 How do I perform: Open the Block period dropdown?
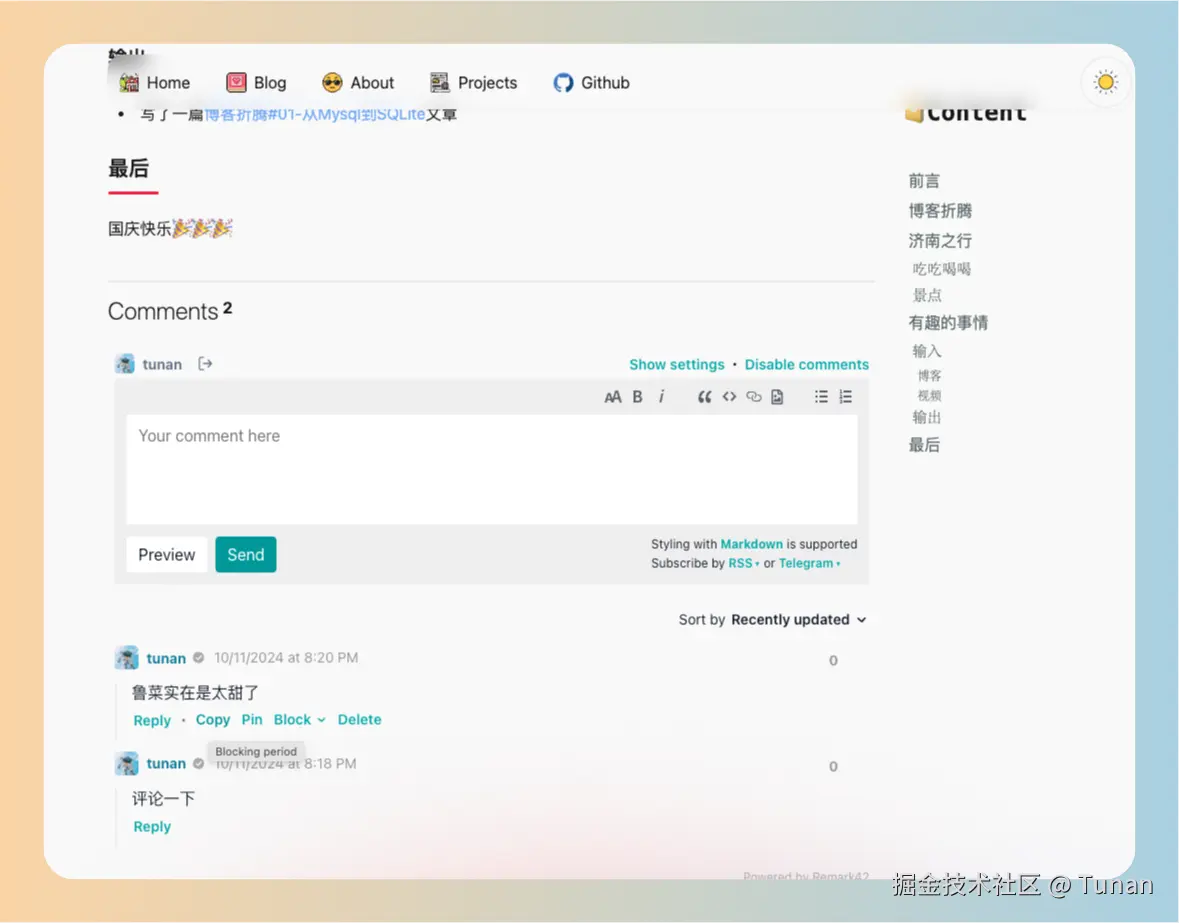point(299,720)
